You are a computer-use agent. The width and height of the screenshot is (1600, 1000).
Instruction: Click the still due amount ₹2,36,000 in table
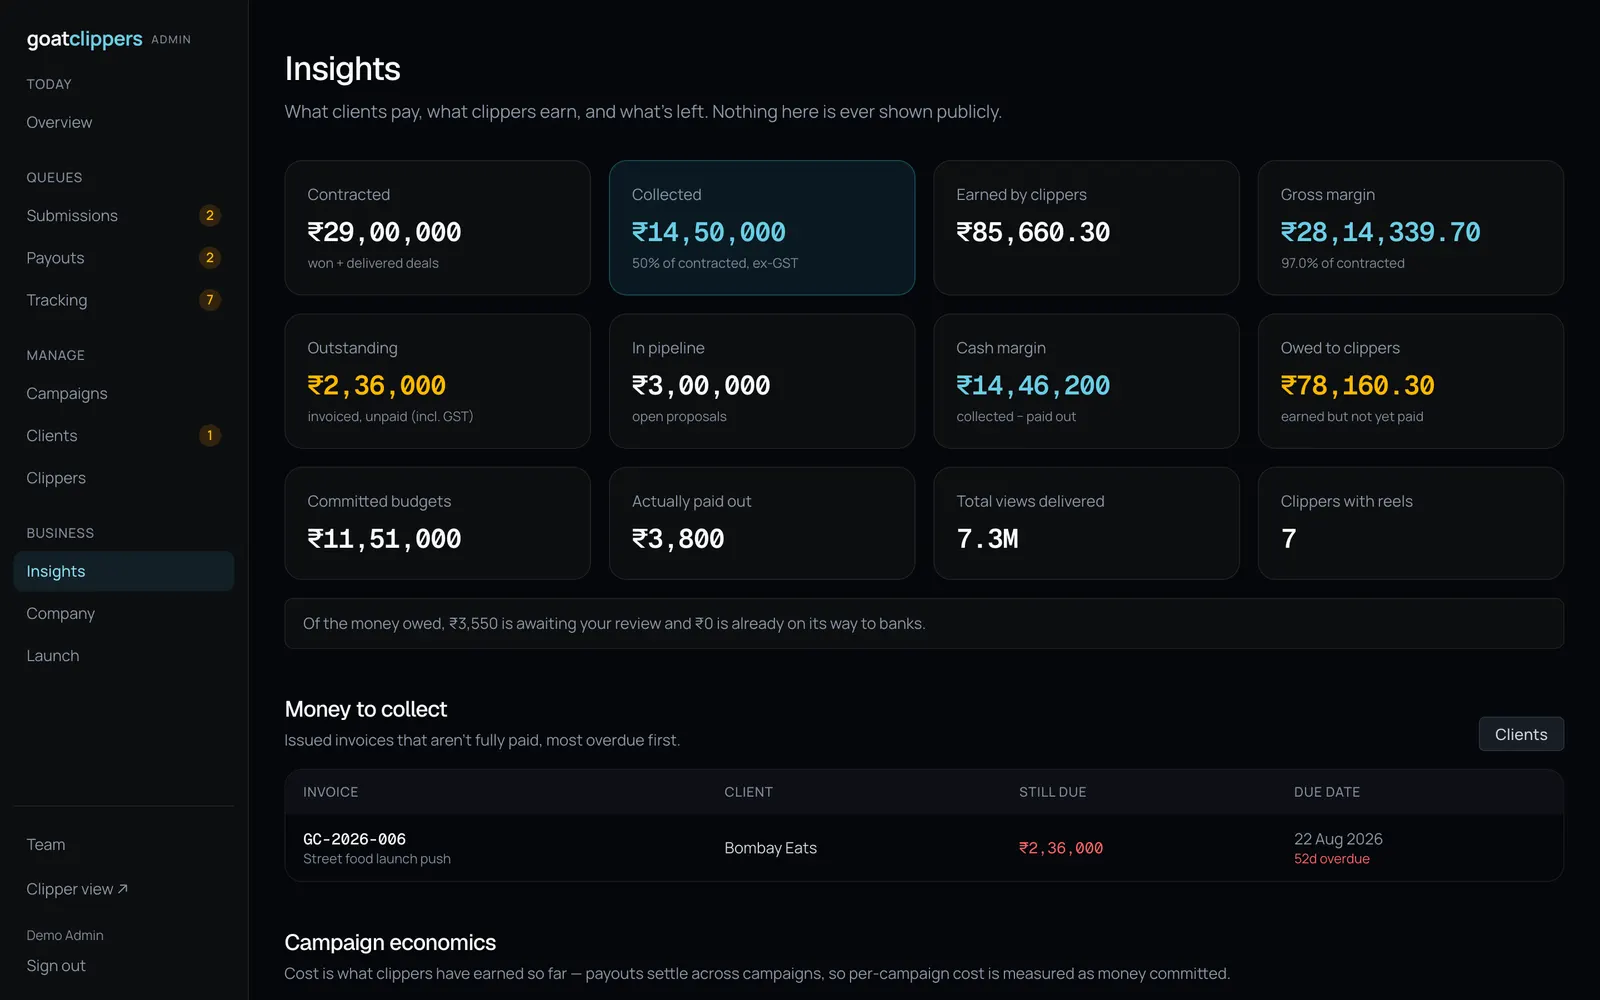coord(1061,848)
